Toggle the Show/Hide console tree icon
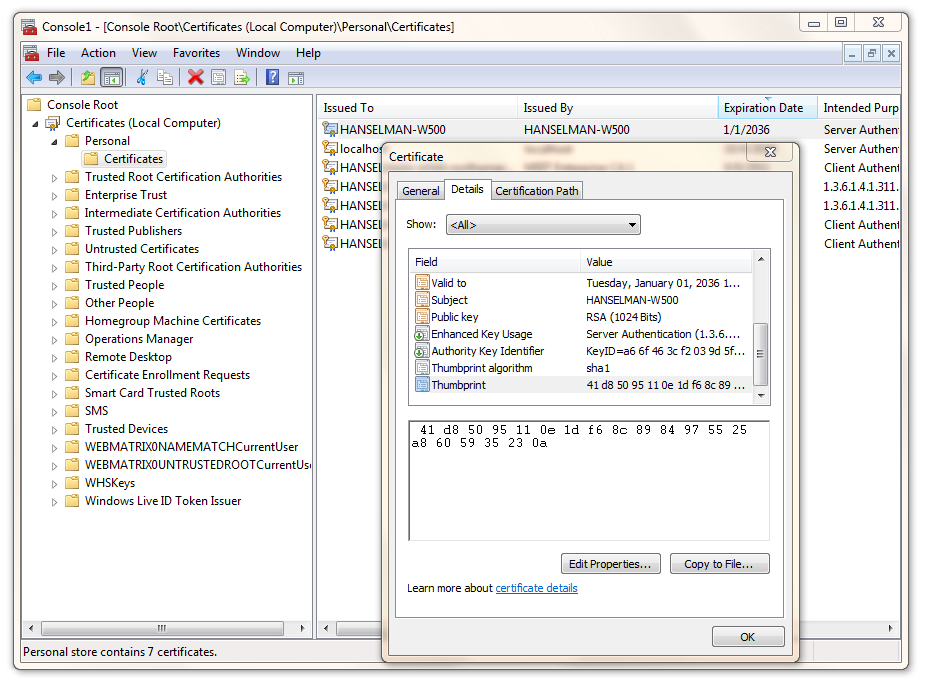The width and height of the screenshot is (926, 689). [x=111, y=77]
